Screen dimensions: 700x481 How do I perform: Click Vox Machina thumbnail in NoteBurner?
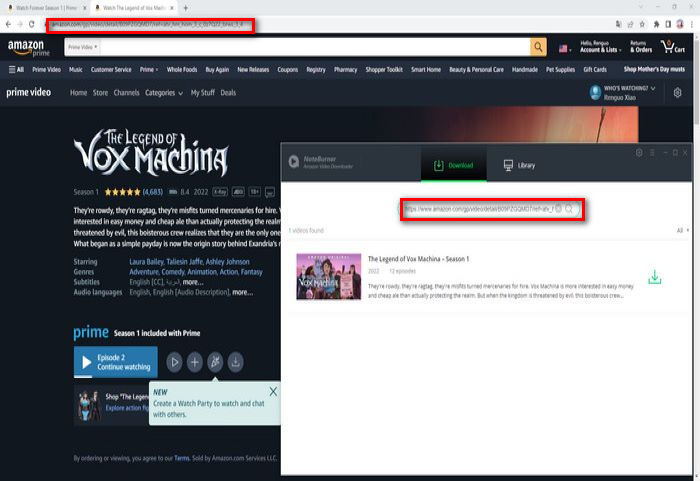(x=329, y=276)
